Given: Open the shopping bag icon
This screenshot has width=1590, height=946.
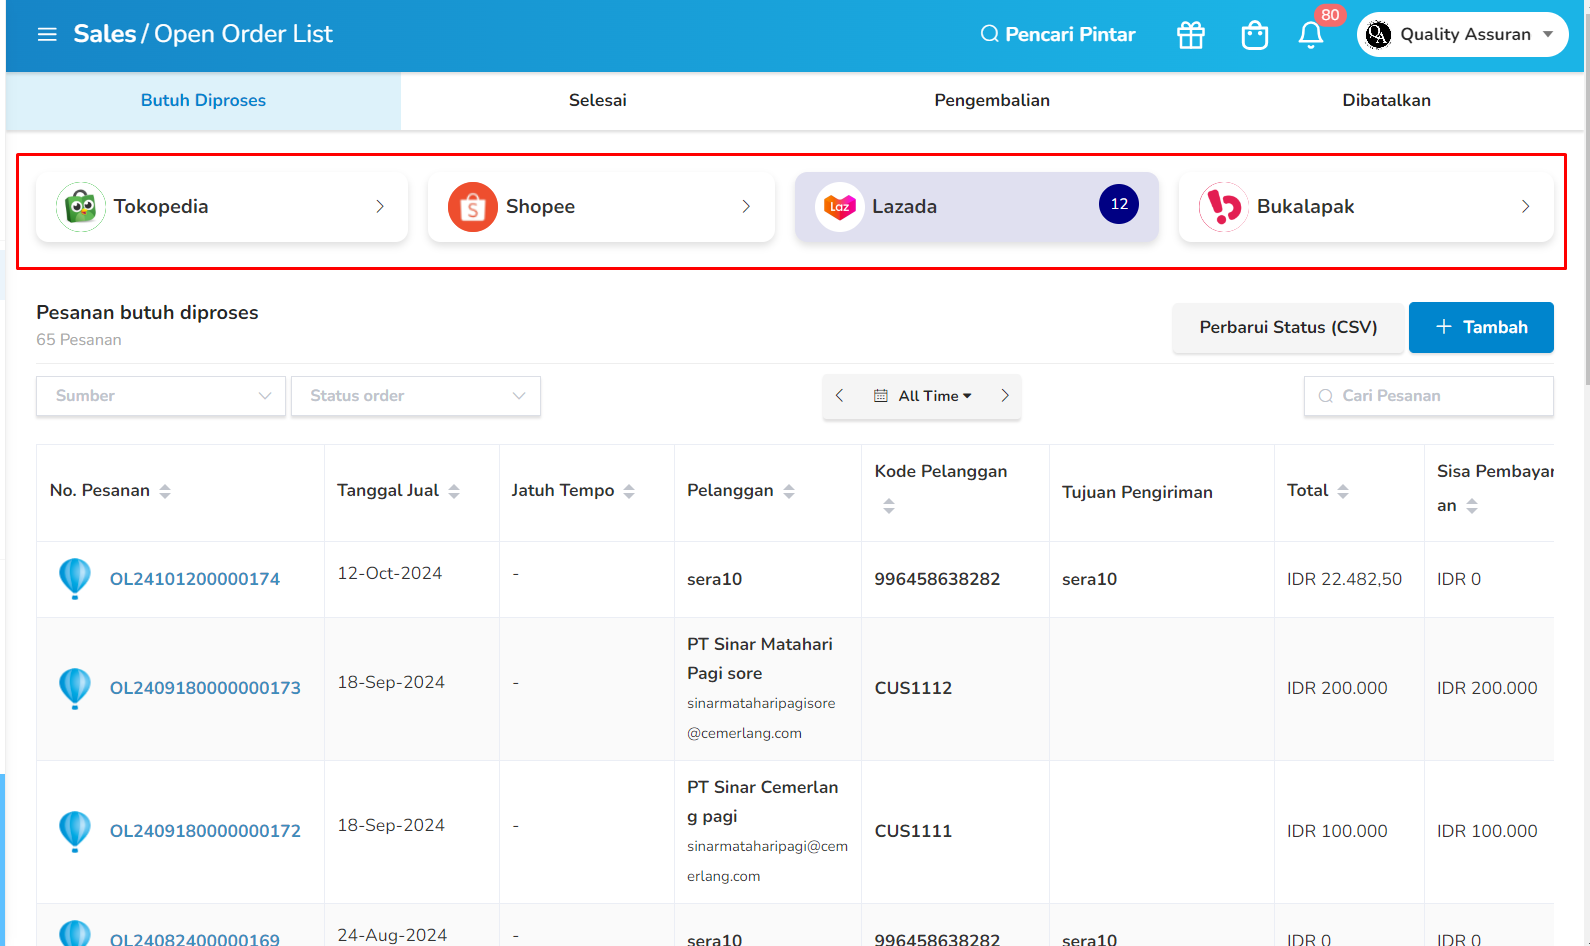Looking at the screenshot, I should (x=1254, y=35).
